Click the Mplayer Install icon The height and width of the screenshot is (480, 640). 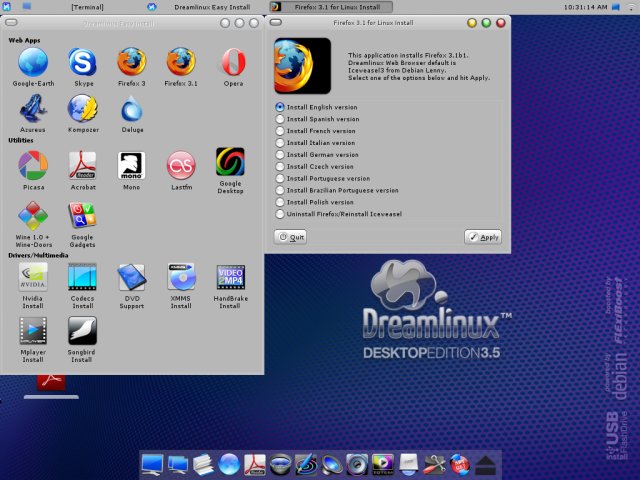click(x=33, y=331)
